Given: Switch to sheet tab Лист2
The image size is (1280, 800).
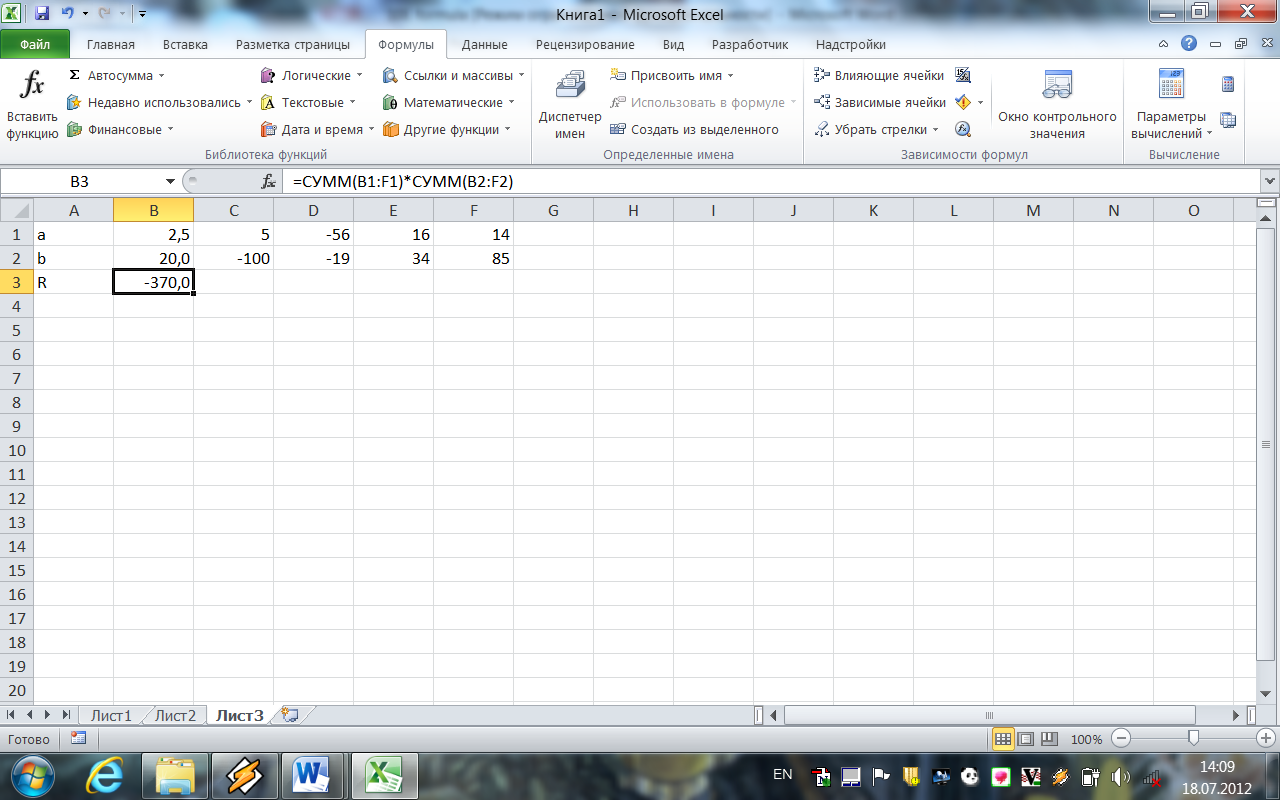Looking at the screenshot, I should point(175,715).
